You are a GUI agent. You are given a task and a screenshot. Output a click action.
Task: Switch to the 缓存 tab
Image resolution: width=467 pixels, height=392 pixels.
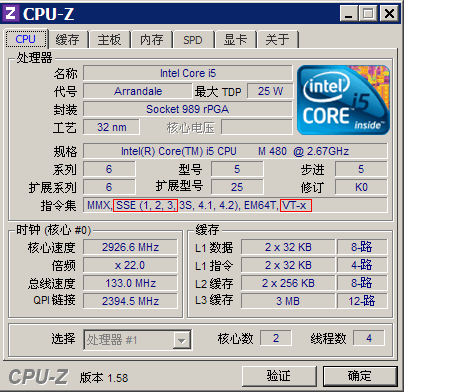click(x=68, y=40)
